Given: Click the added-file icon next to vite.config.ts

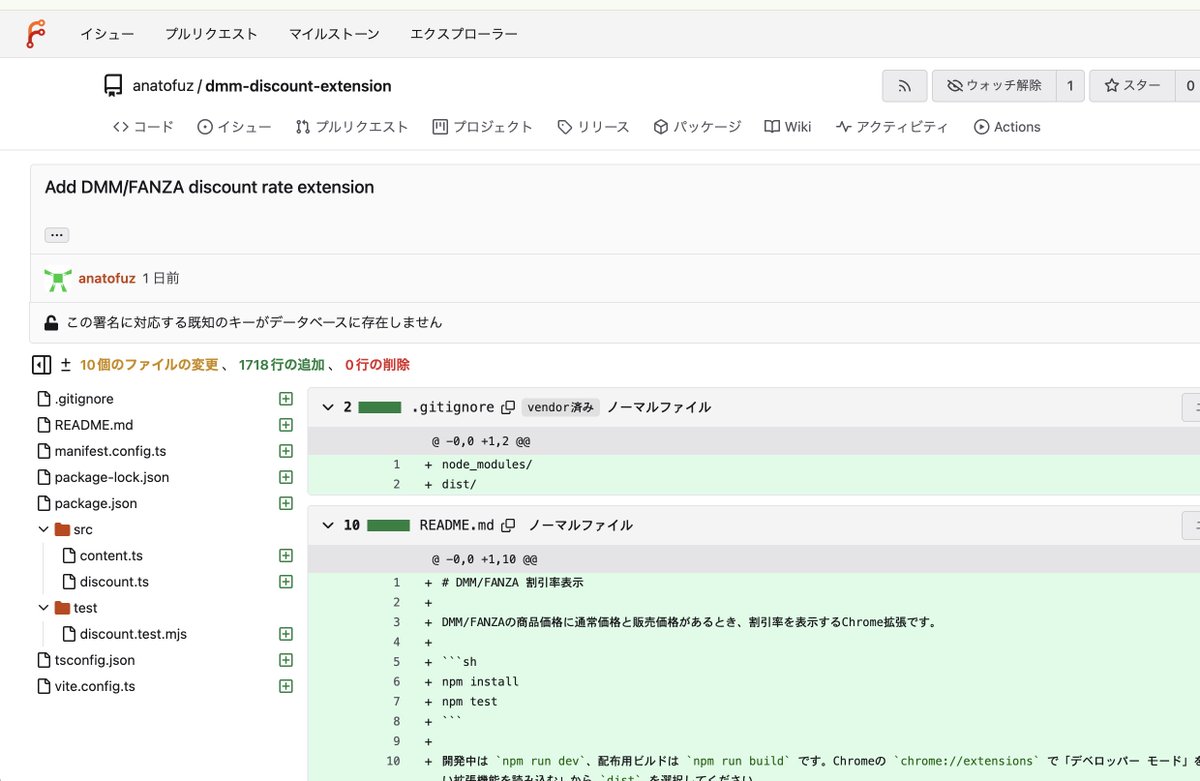Looking at the screenshot, I should pos(286,686).
